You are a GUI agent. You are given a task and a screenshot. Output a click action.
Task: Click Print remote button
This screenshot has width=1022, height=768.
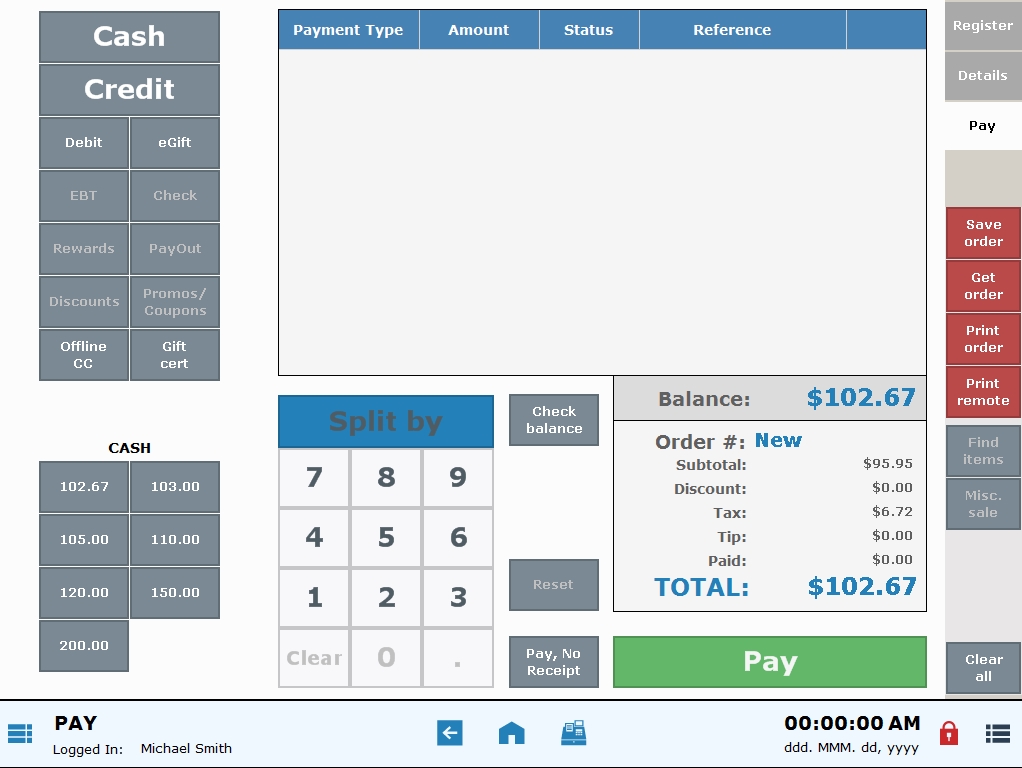(x=983, y=392)
